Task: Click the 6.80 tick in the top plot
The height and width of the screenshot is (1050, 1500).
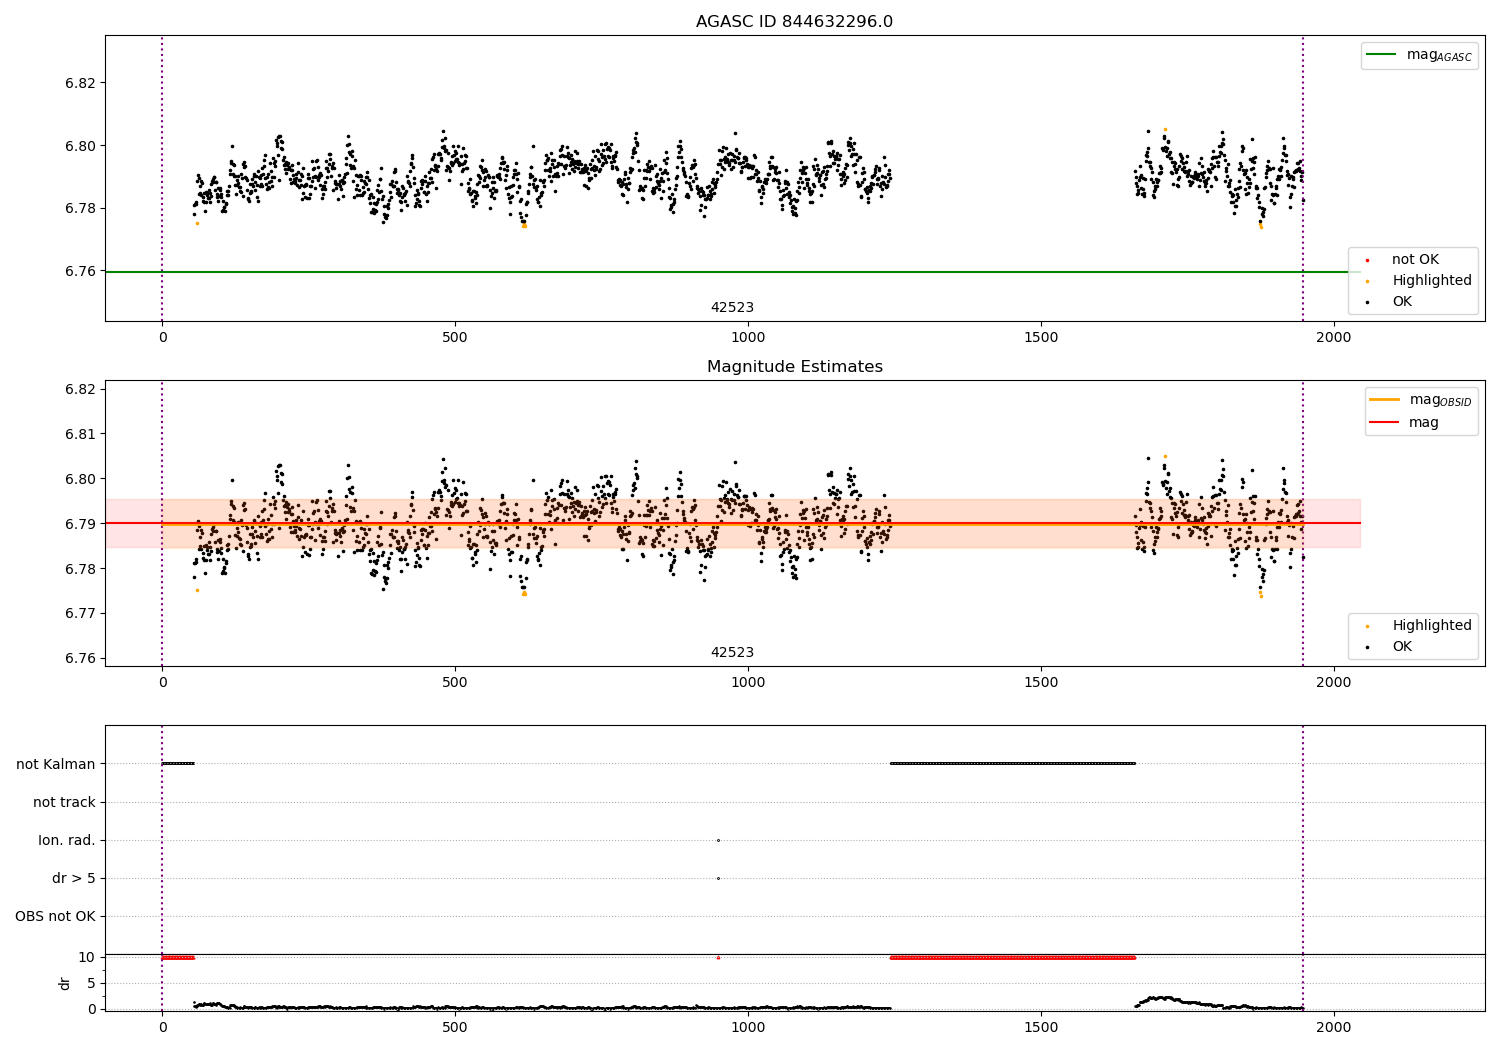Action: coord(80,146)
